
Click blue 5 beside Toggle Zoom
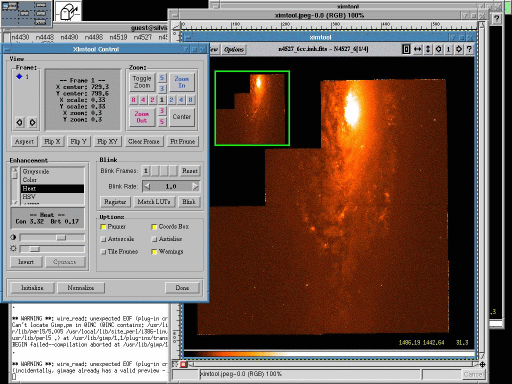[162, 78]
